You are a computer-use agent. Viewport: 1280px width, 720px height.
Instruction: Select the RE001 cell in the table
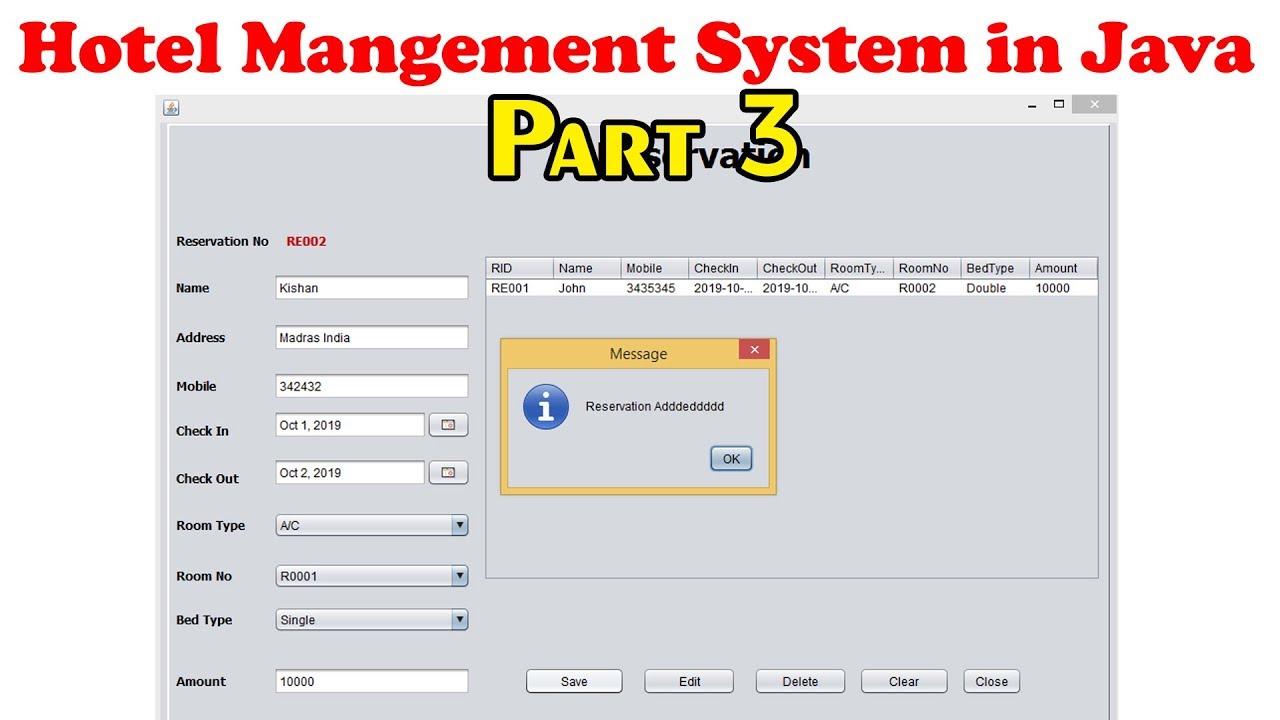520,288
